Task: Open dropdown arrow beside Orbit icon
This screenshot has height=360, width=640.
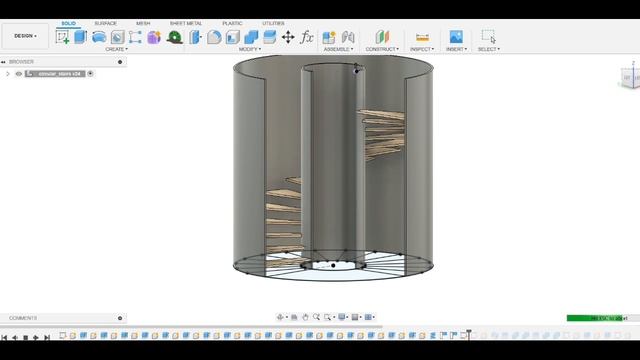Action: pyautogui.click(x=287, y=317)
